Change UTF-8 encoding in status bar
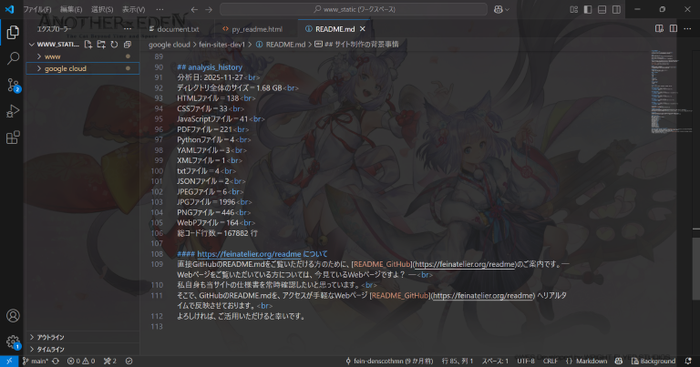The image size is (700, 367). point(525,361)
